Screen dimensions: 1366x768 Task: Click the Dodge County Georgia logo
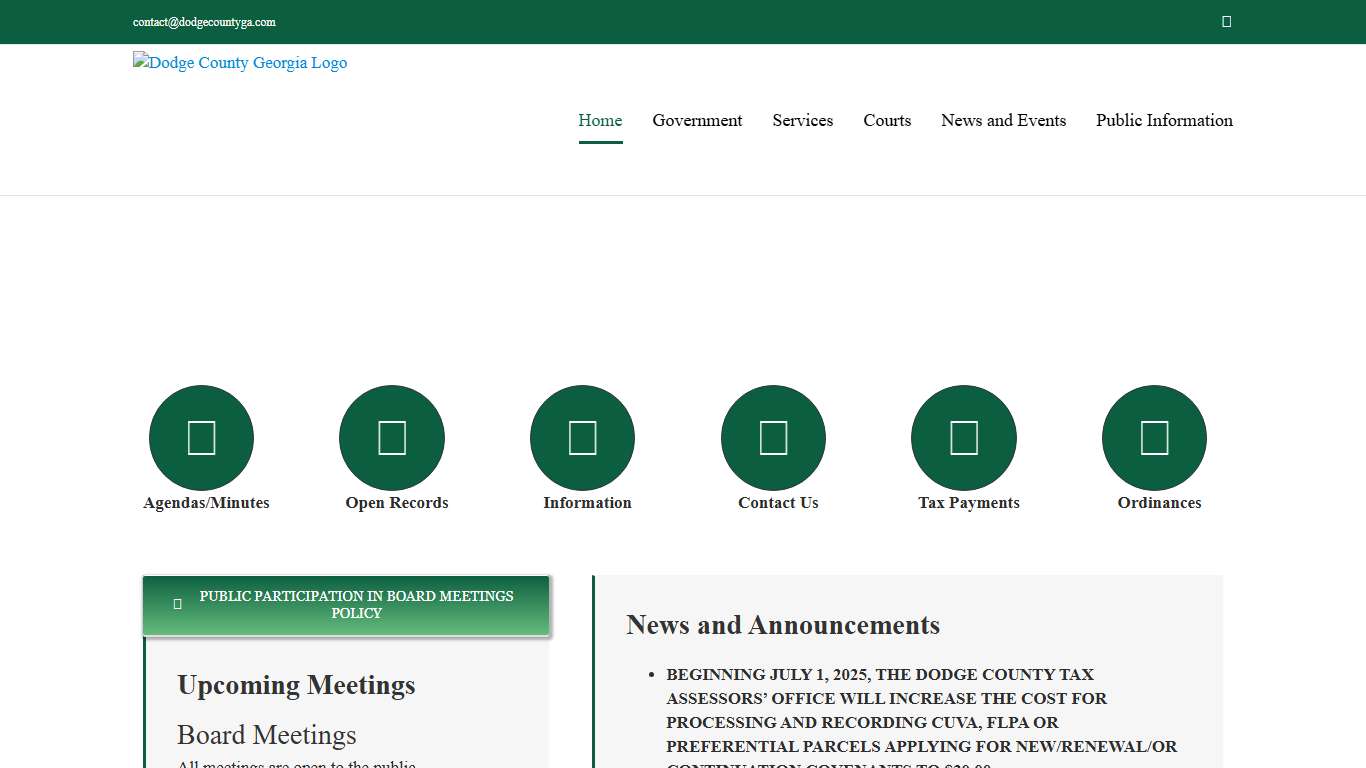[x=239, y=62]
